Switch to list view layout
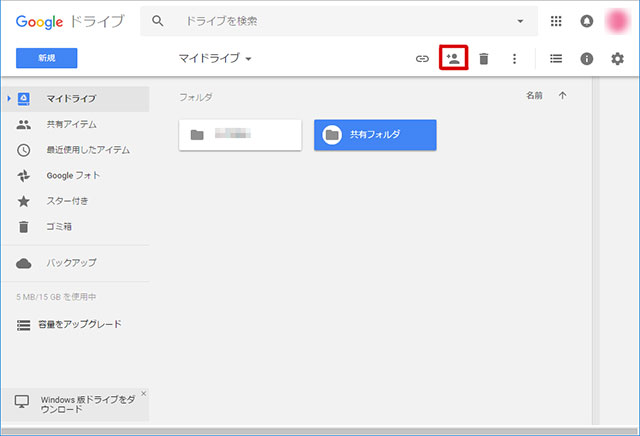 (556, 59)
